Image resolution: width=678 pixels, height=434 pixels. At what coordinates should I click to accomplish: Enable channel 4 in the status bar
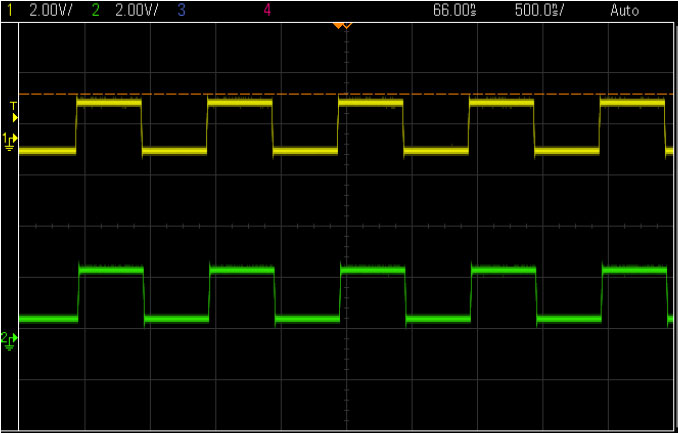tap(267, 9)
